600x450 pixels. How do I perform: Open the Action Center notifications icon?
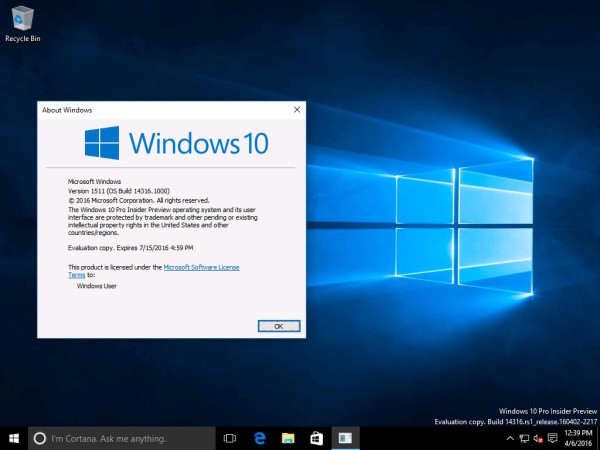point(552,439)
